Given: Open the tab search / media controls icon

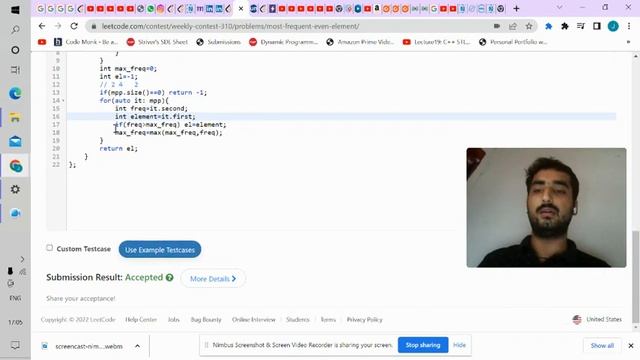Looking at the screenshot, I should coord(580,26).
